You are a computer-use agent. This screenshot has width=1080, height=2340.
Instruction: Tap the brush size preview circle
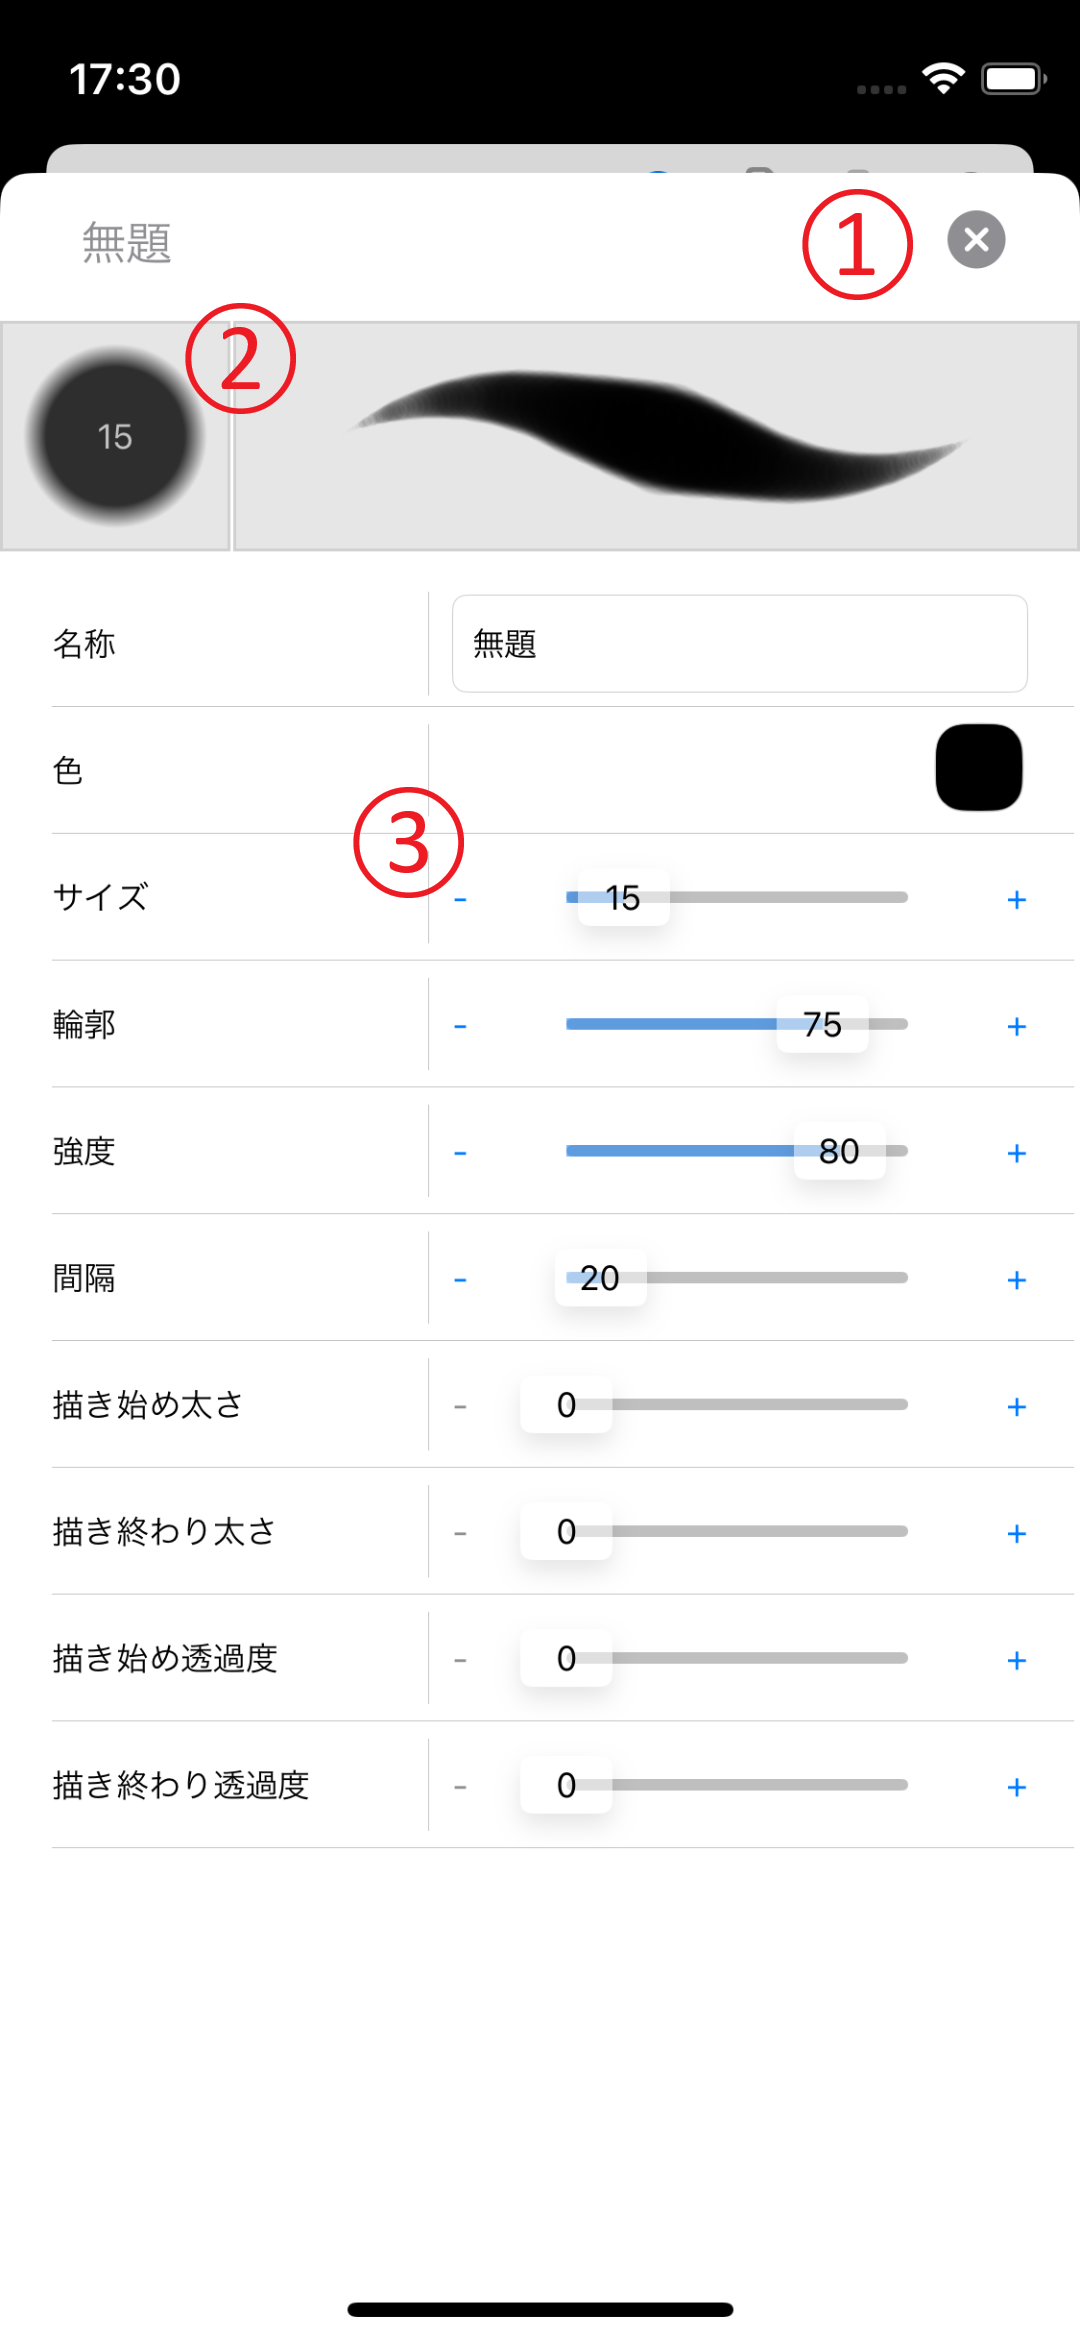[x=115, y=436]
